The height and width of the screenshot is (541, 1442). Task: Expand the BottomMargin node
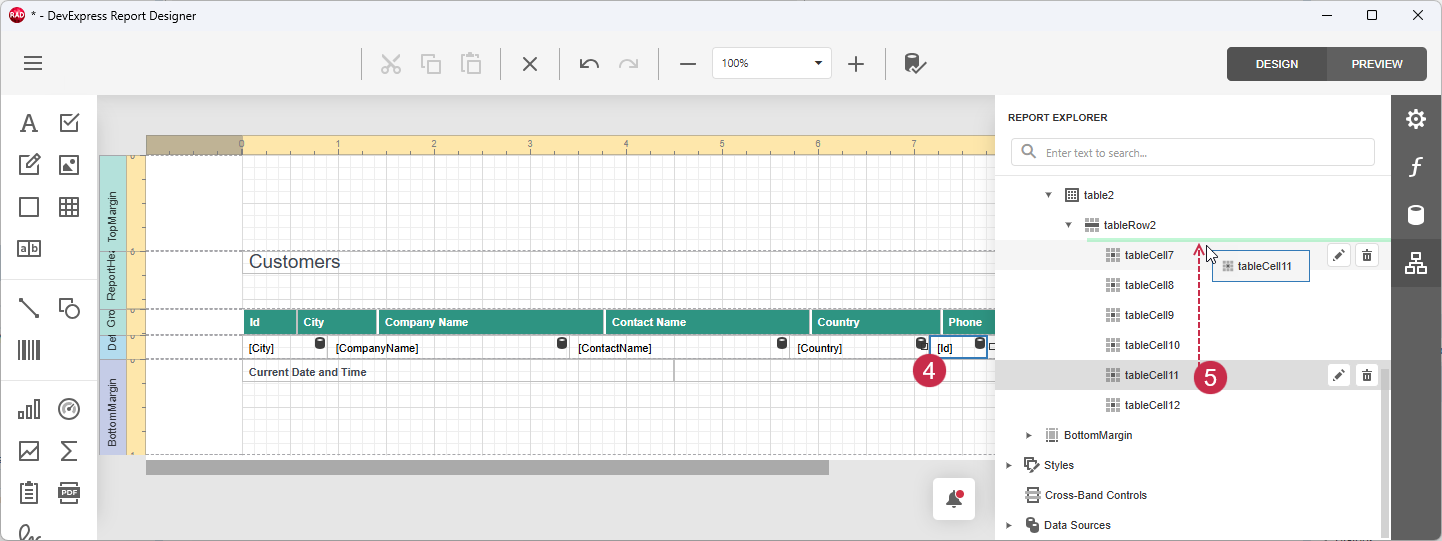pyautogui.click(x=1029, y=435)
